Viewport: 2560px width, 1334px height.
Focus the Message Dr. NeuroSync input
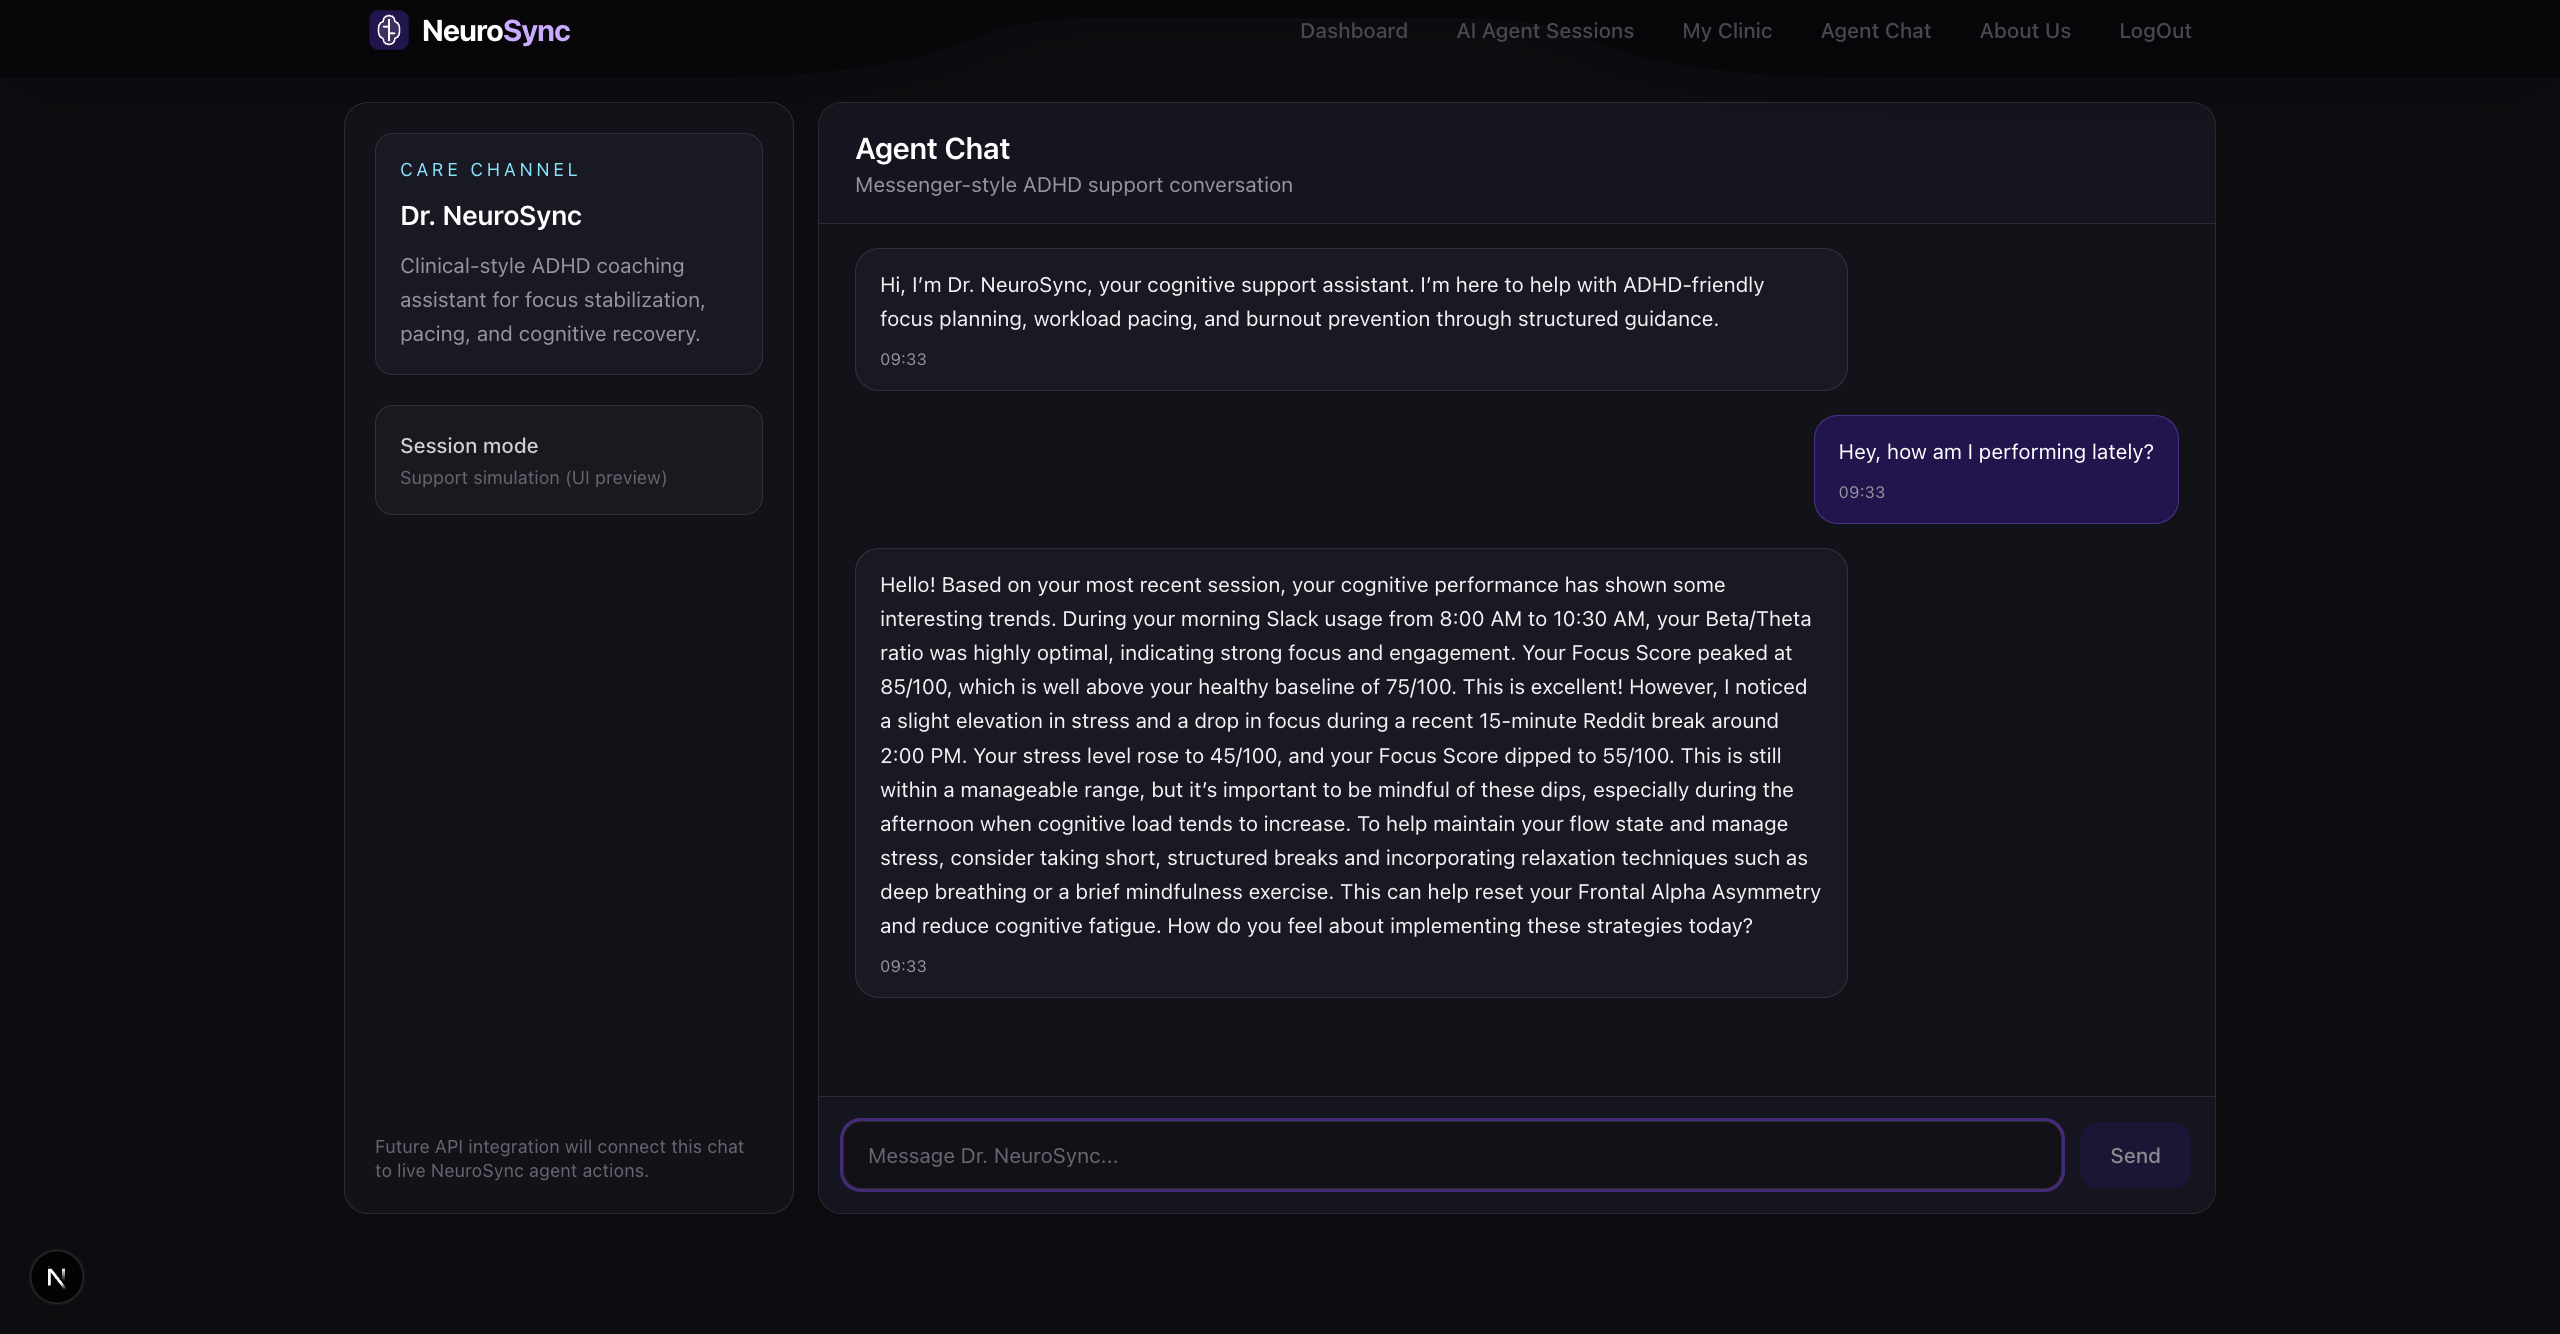(1452, 1155)
